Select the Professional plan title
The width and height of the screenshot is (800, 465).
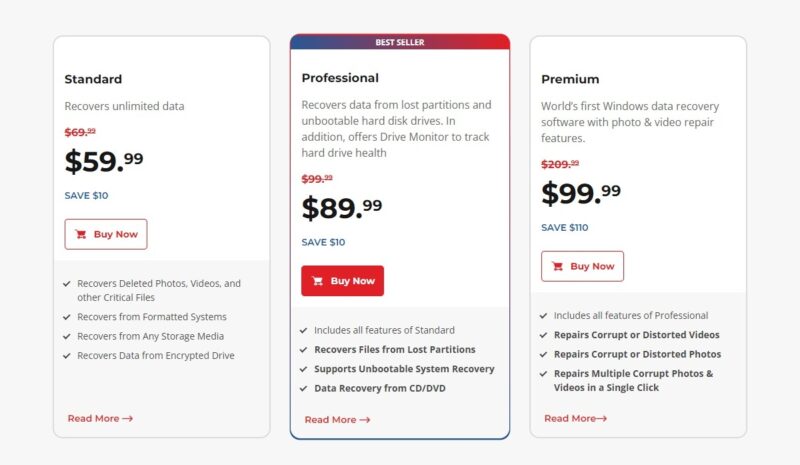(x=340, y=78)
